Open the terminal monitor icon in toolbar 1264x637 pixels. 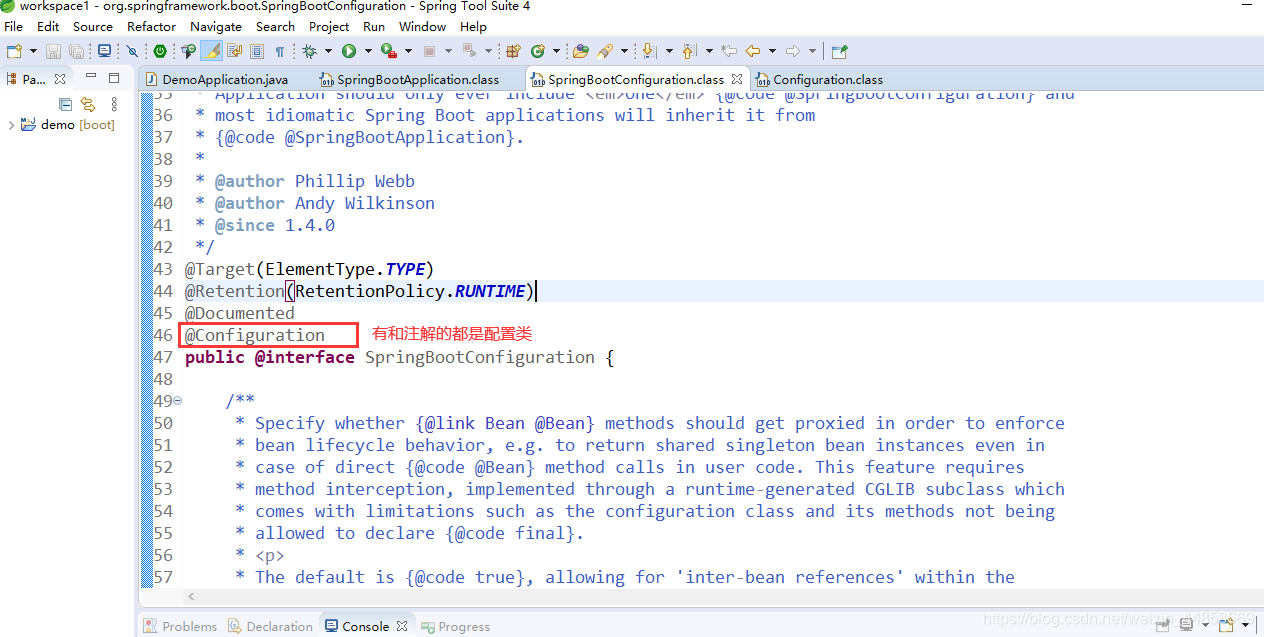(104, 51)
